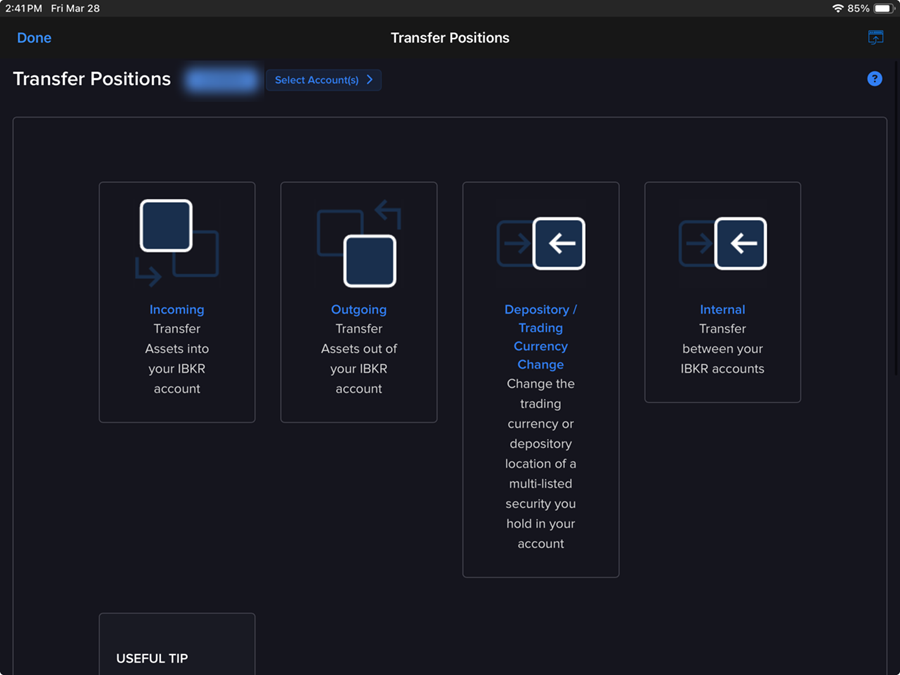The height and width of the screenshot is (675, 900).
Task: Click 'Transfer between your IBKR accounts' description
Action: pos(723,349)
